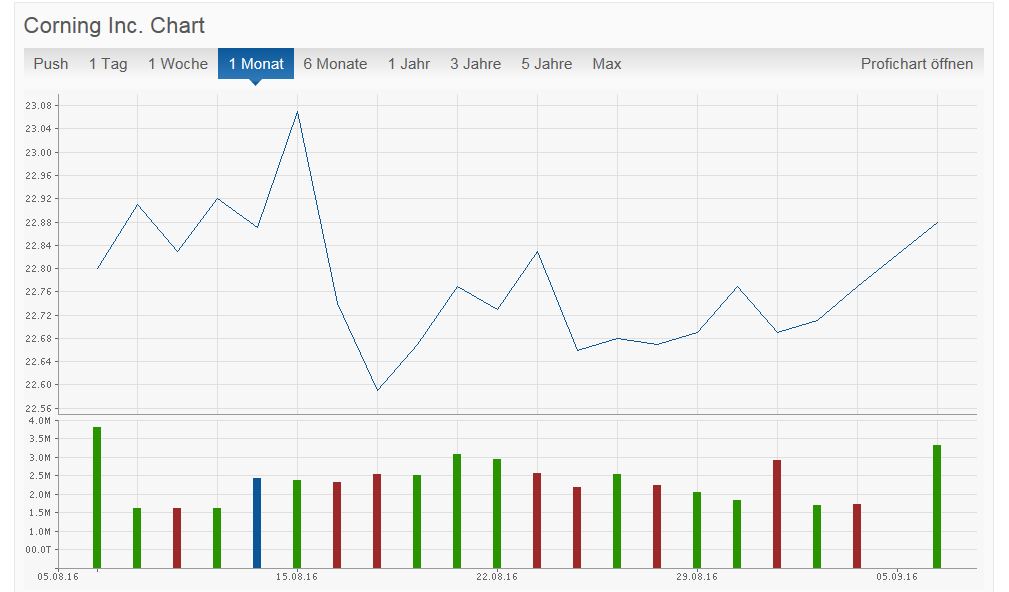Click the price line peak near 23.07
The height and width of the screenshot is (592, 1009).
(x=297, y=112)
